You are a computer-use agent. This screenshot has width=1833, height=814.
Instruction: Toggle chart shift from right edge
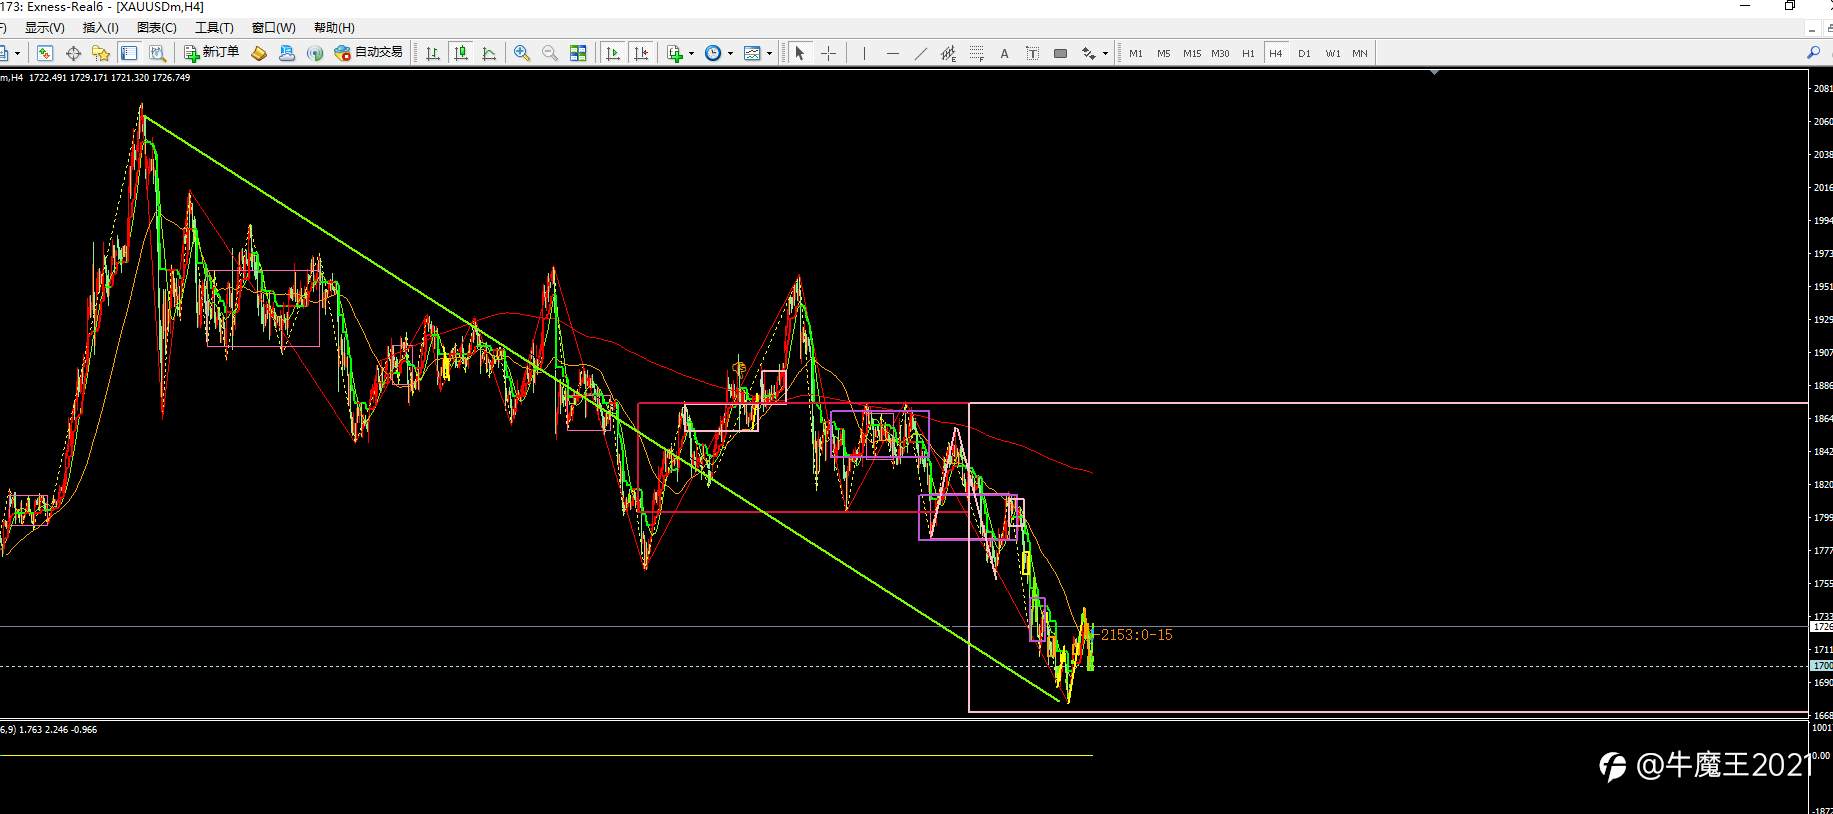point(641,53)
